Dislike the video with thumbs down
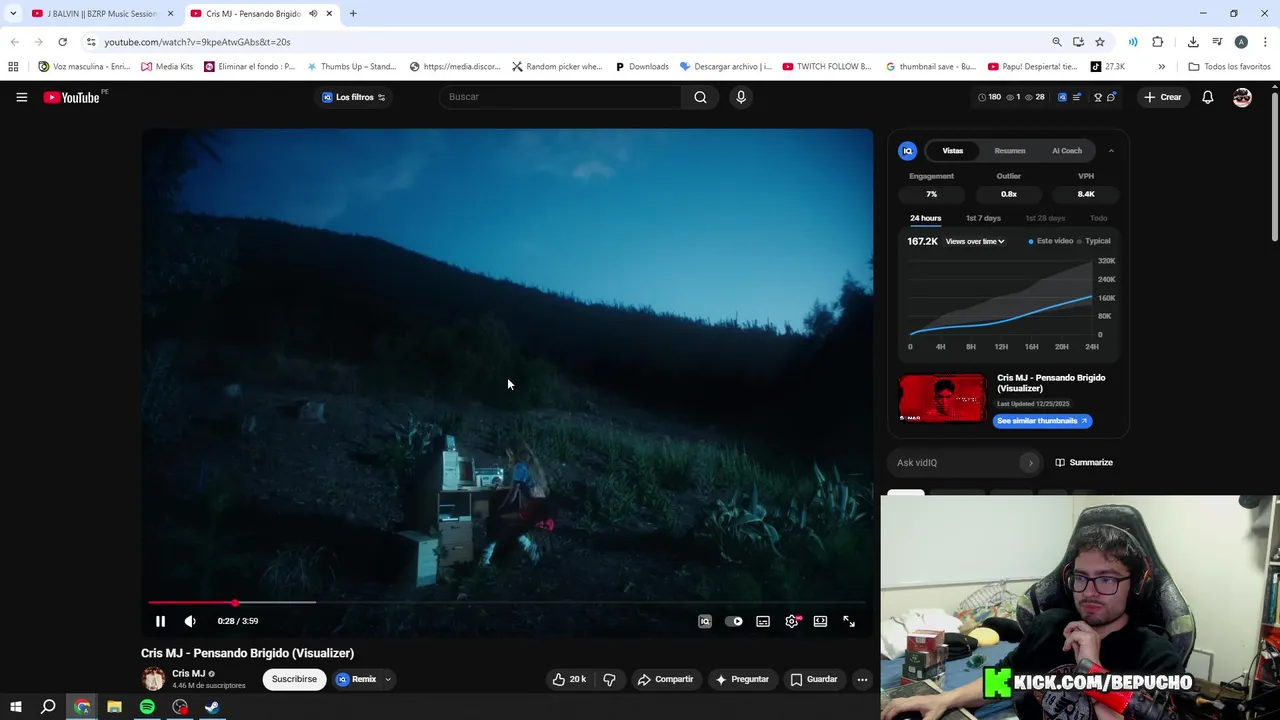Viewport: 1280px width, 720px height. click(x=609, y=679)
